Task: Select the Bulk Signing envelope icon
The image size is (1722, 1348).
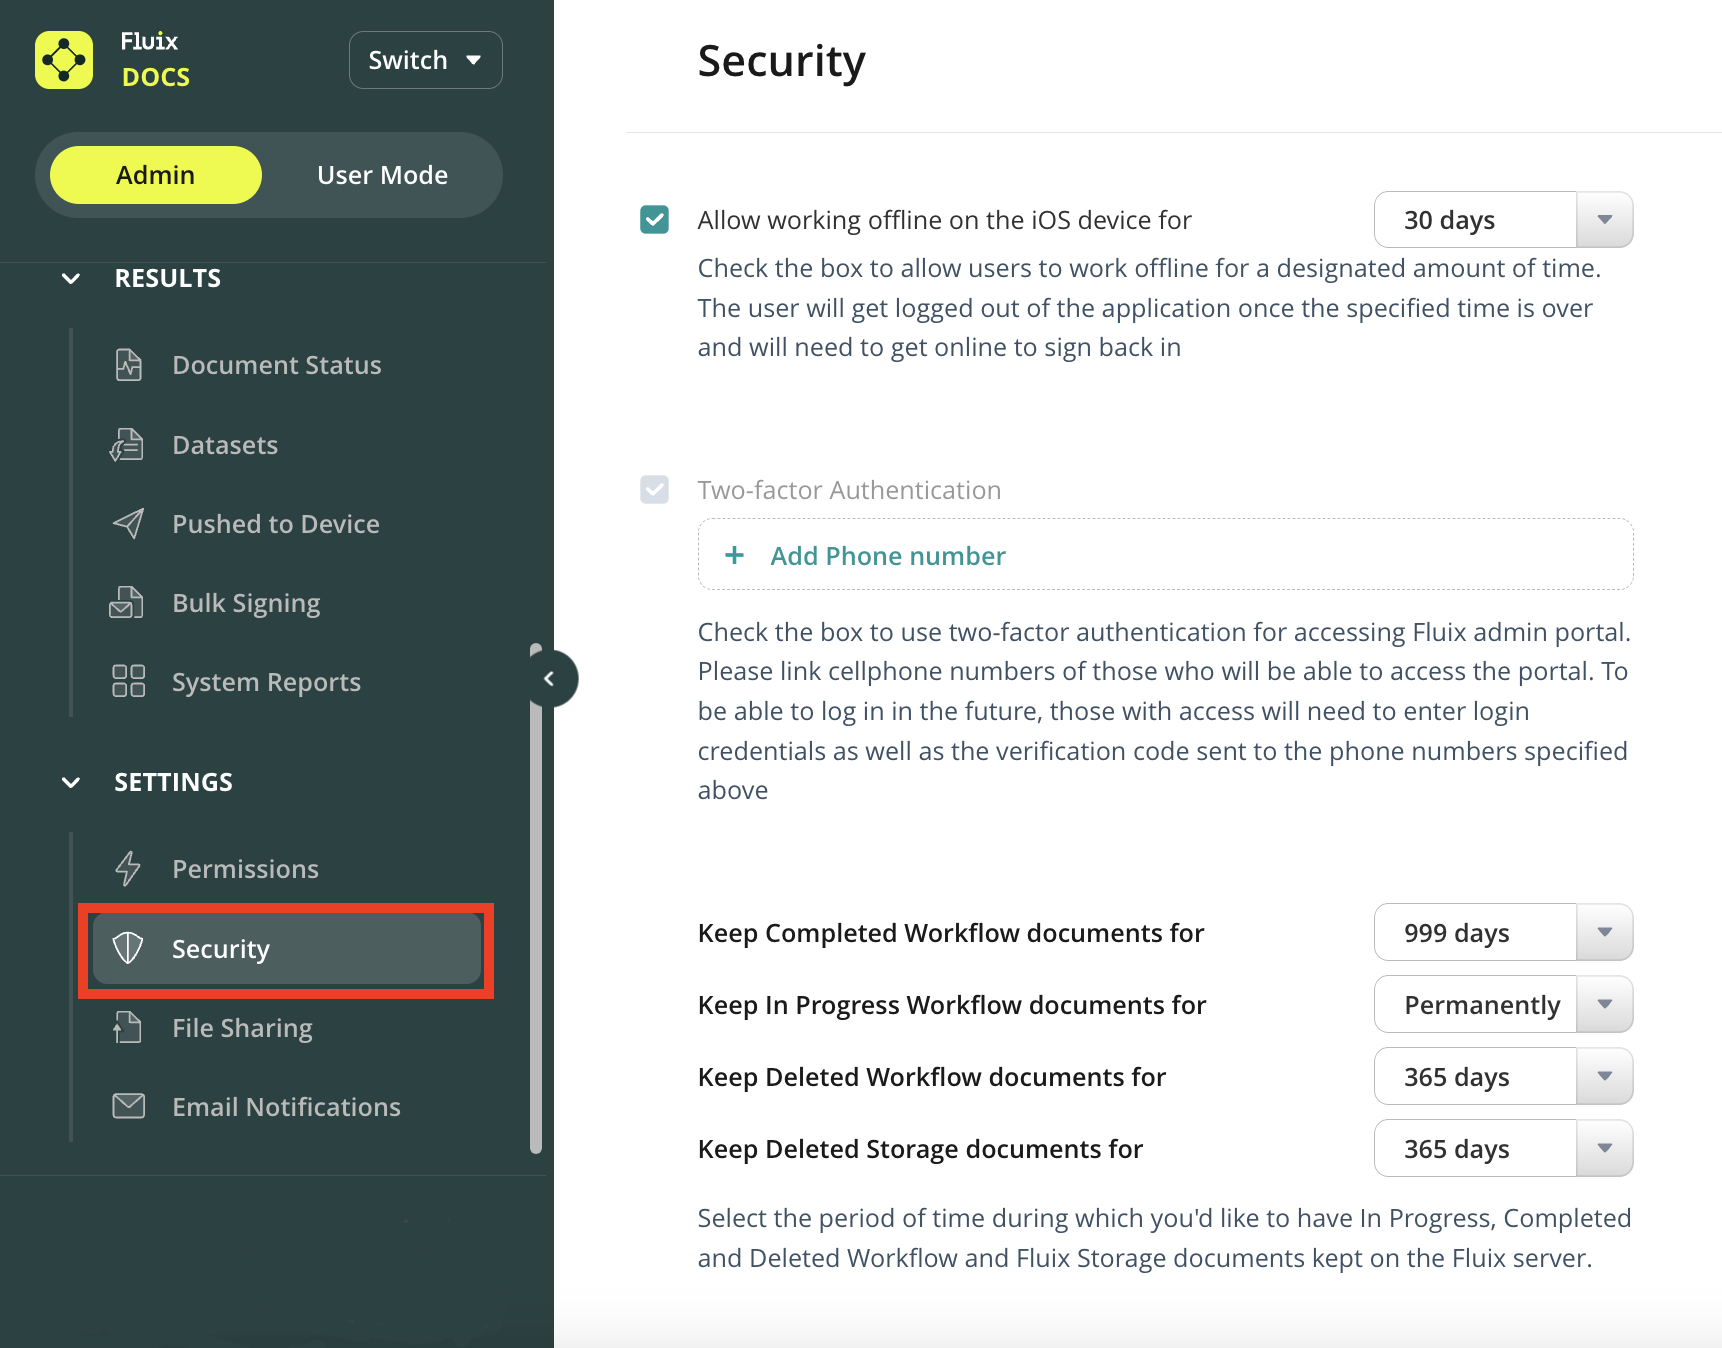Action: [127, 603]
